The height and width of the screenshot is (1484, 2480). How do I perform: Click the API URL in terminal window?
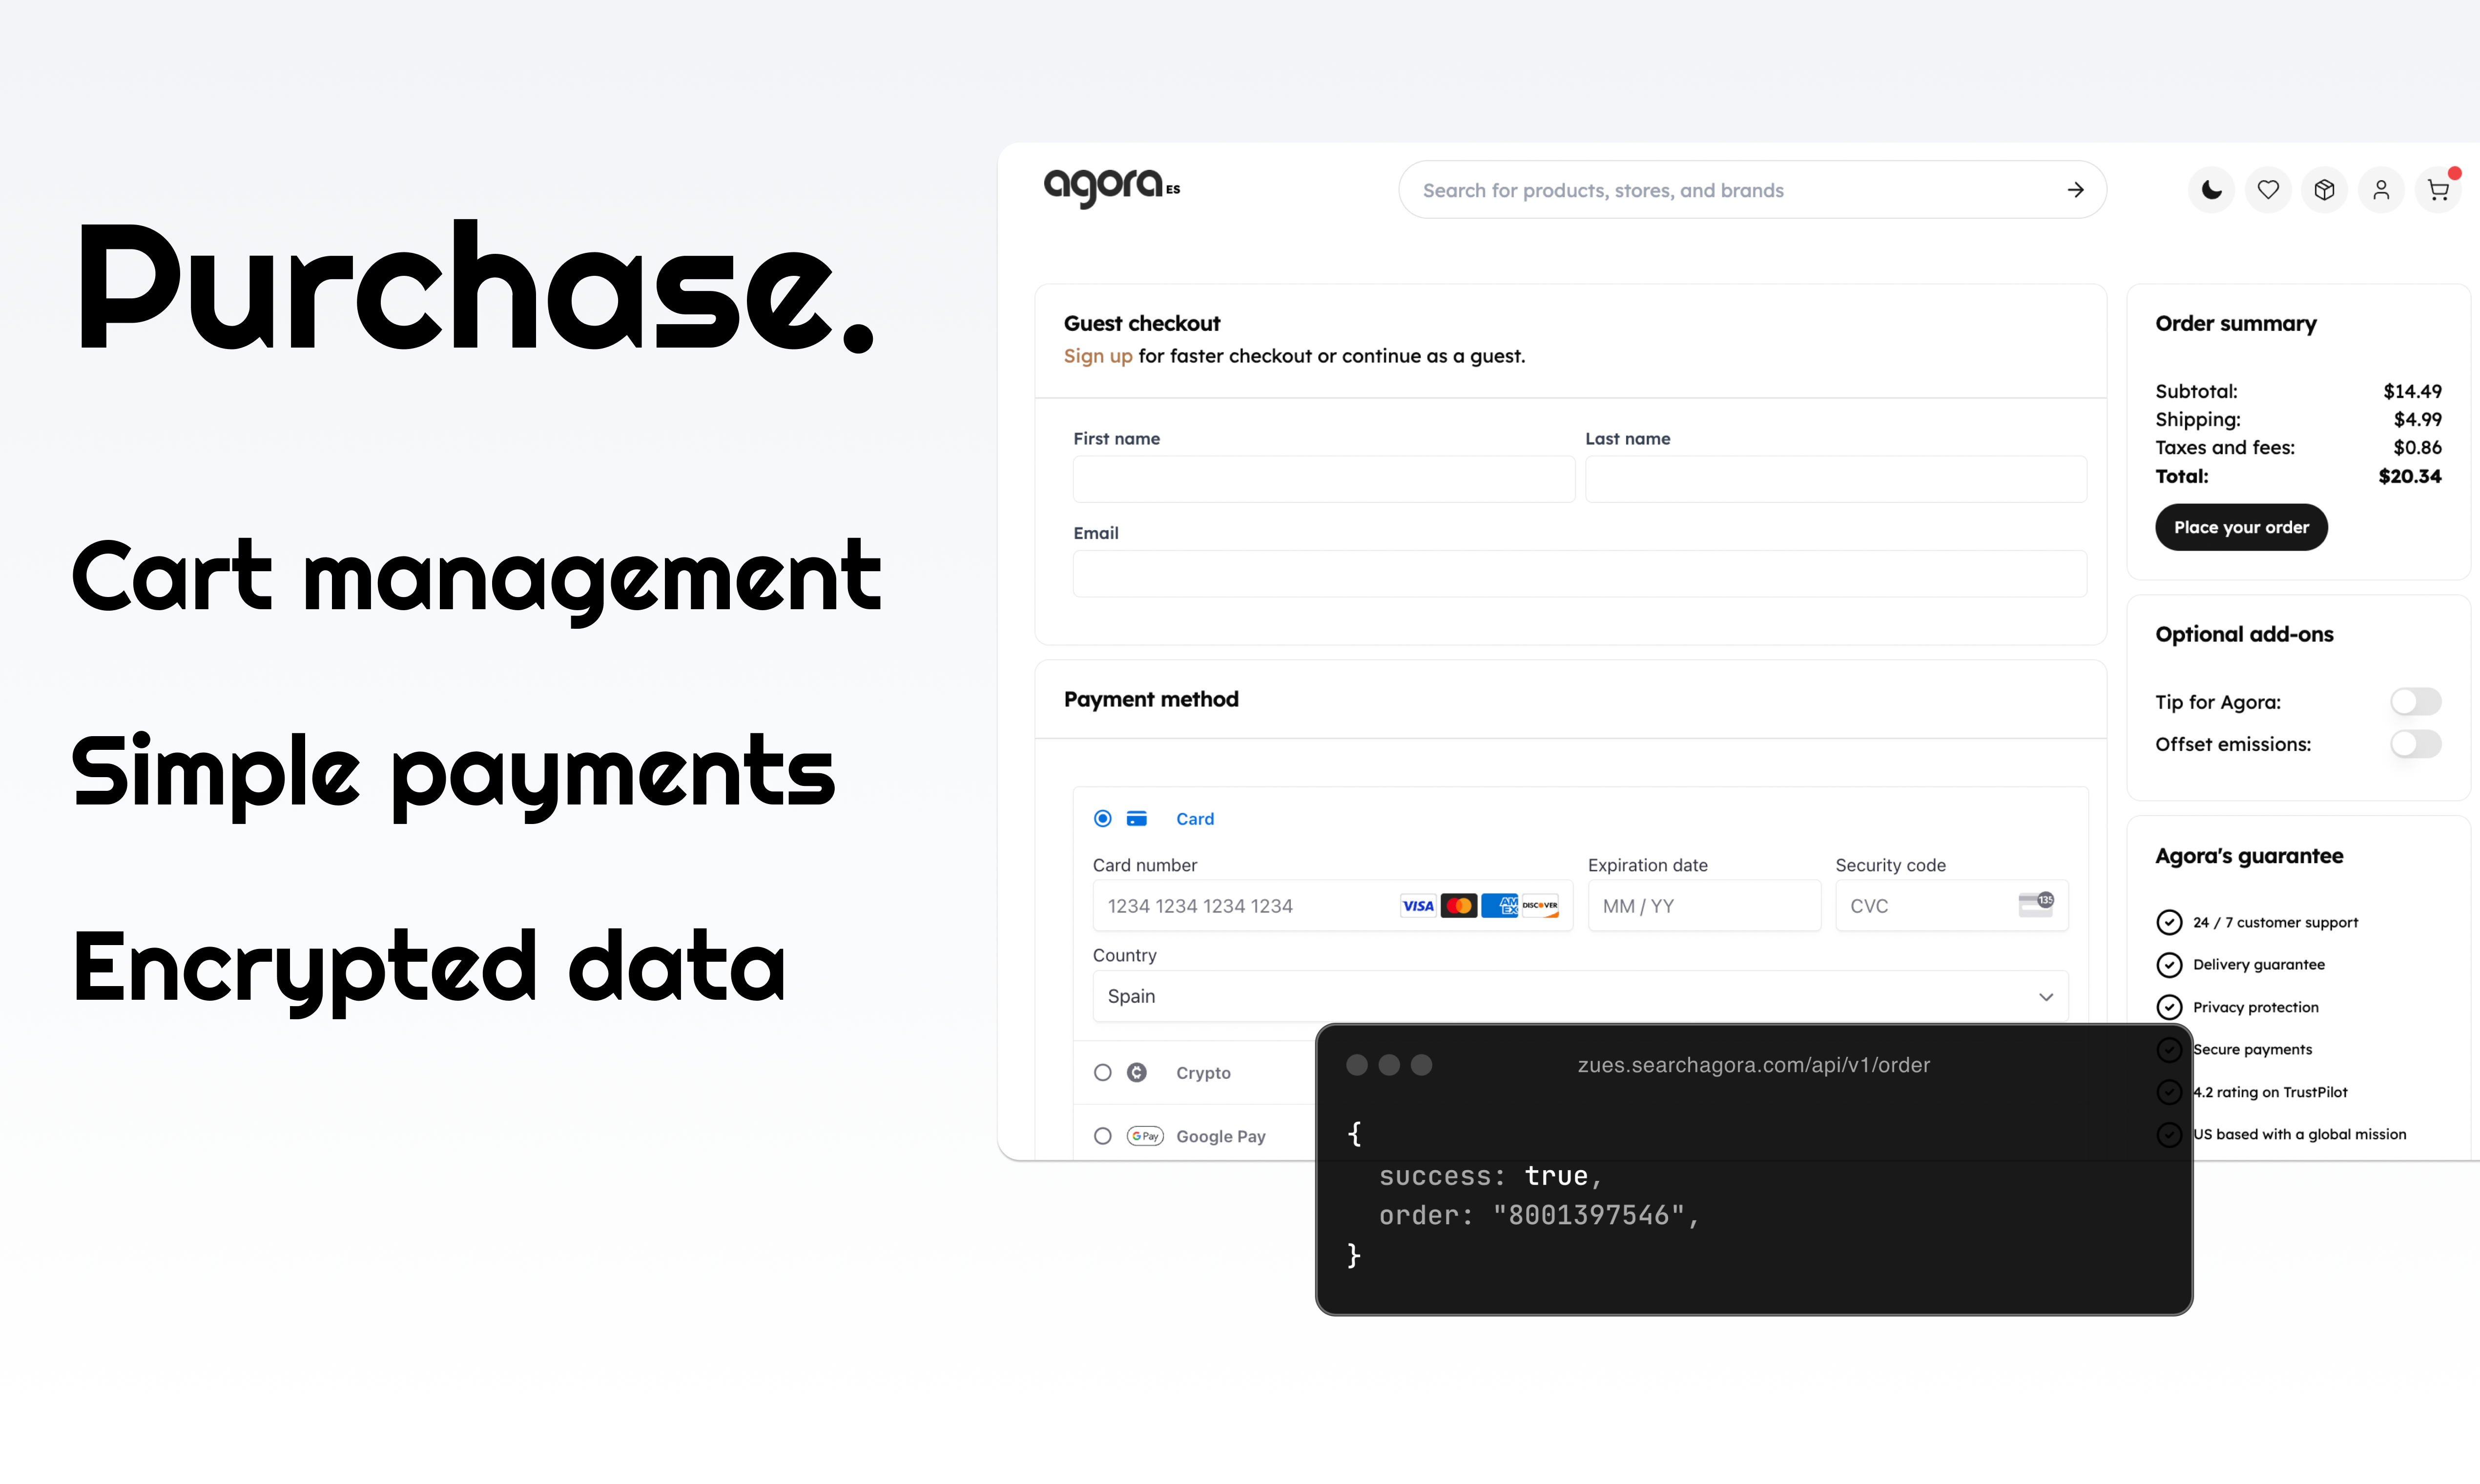[1754, 1065]
